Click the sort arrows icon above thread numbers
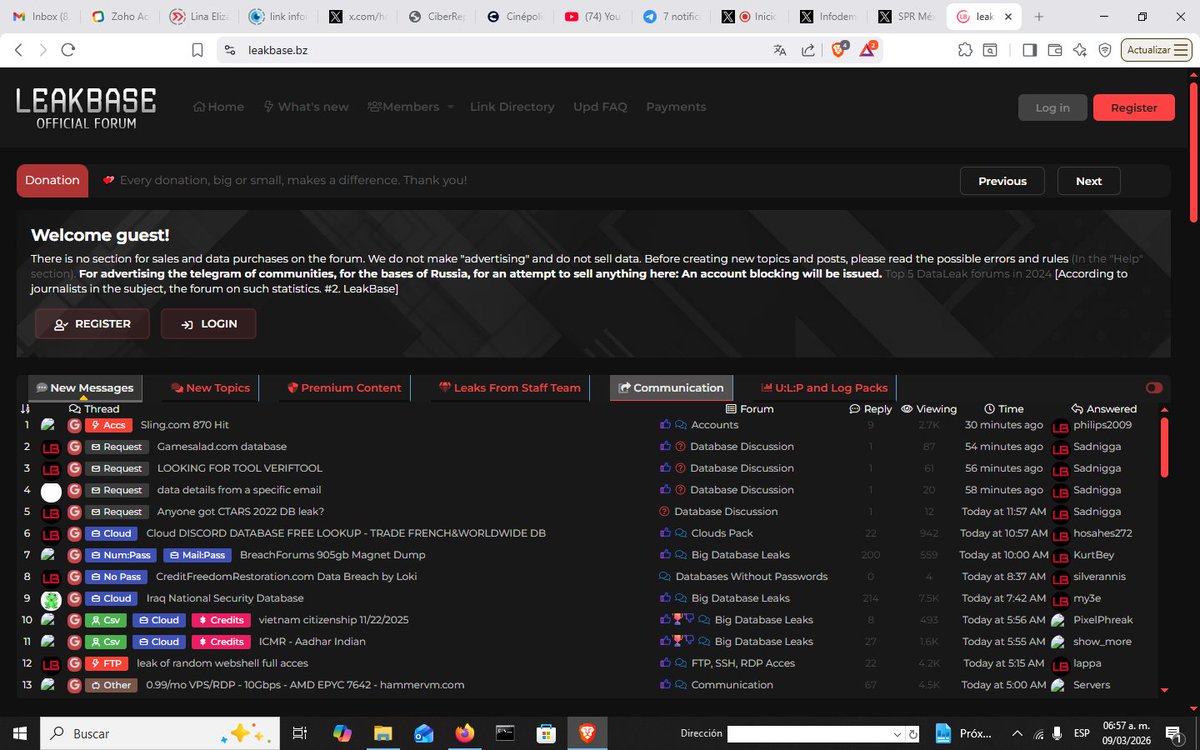The width and height of the screenshot is (1200, 750). [x=25, y=409]
